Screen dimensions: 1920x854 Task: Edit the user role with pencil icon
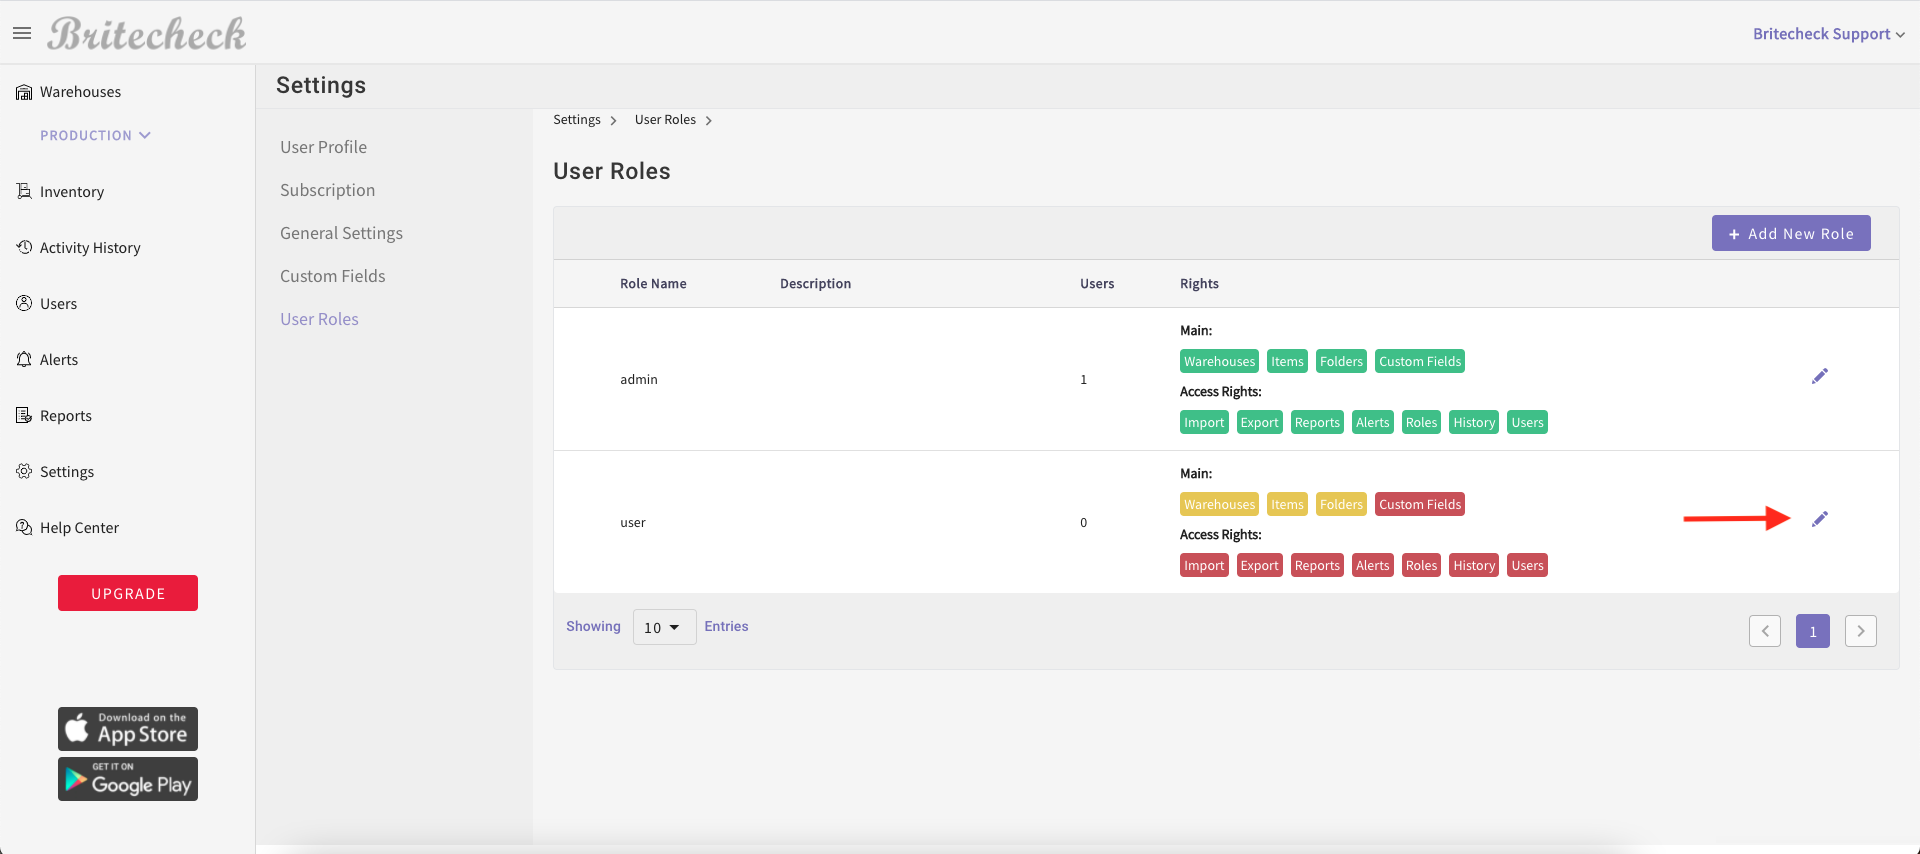(1819, 519)
